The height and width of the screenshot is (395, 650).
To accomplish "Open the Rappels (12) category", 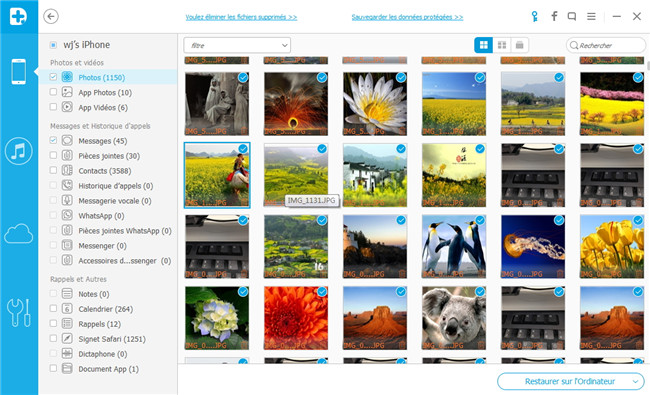I will click(x=99, y=324).
